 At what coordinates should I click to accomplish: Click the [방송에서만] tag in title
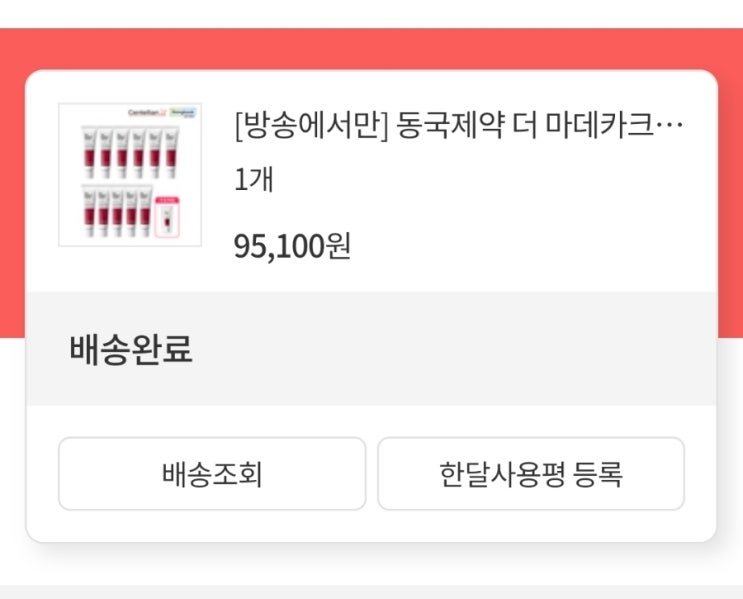(x=309, y=127)
